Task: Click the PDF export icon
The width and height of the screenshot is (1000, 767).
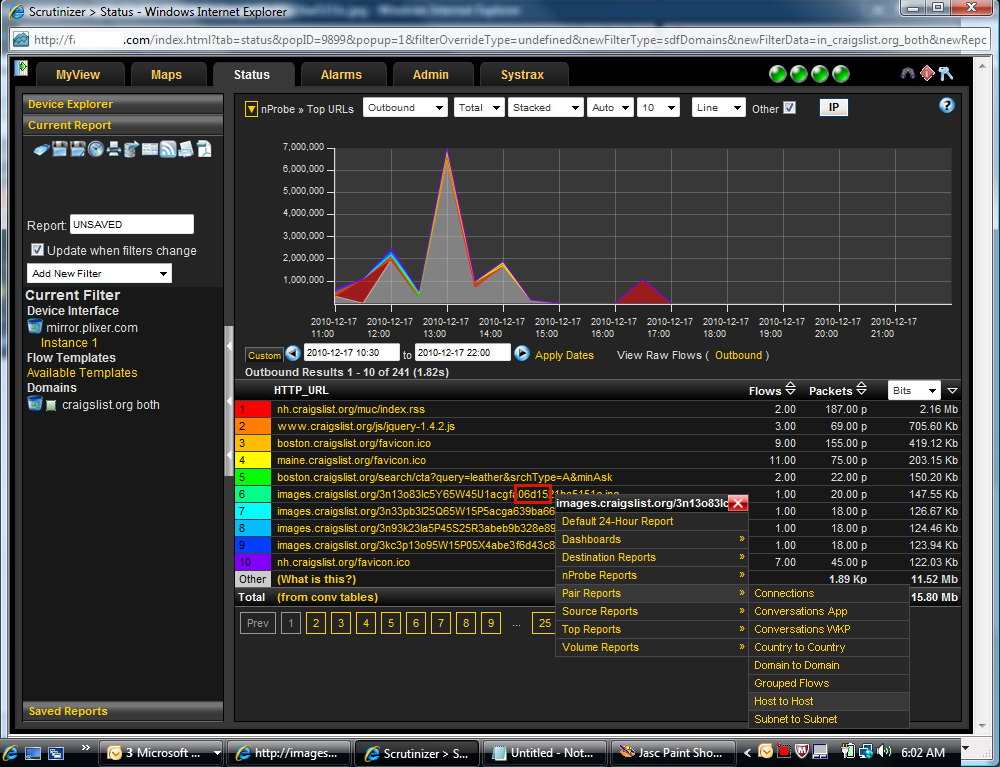Action: tap(204, 149)
